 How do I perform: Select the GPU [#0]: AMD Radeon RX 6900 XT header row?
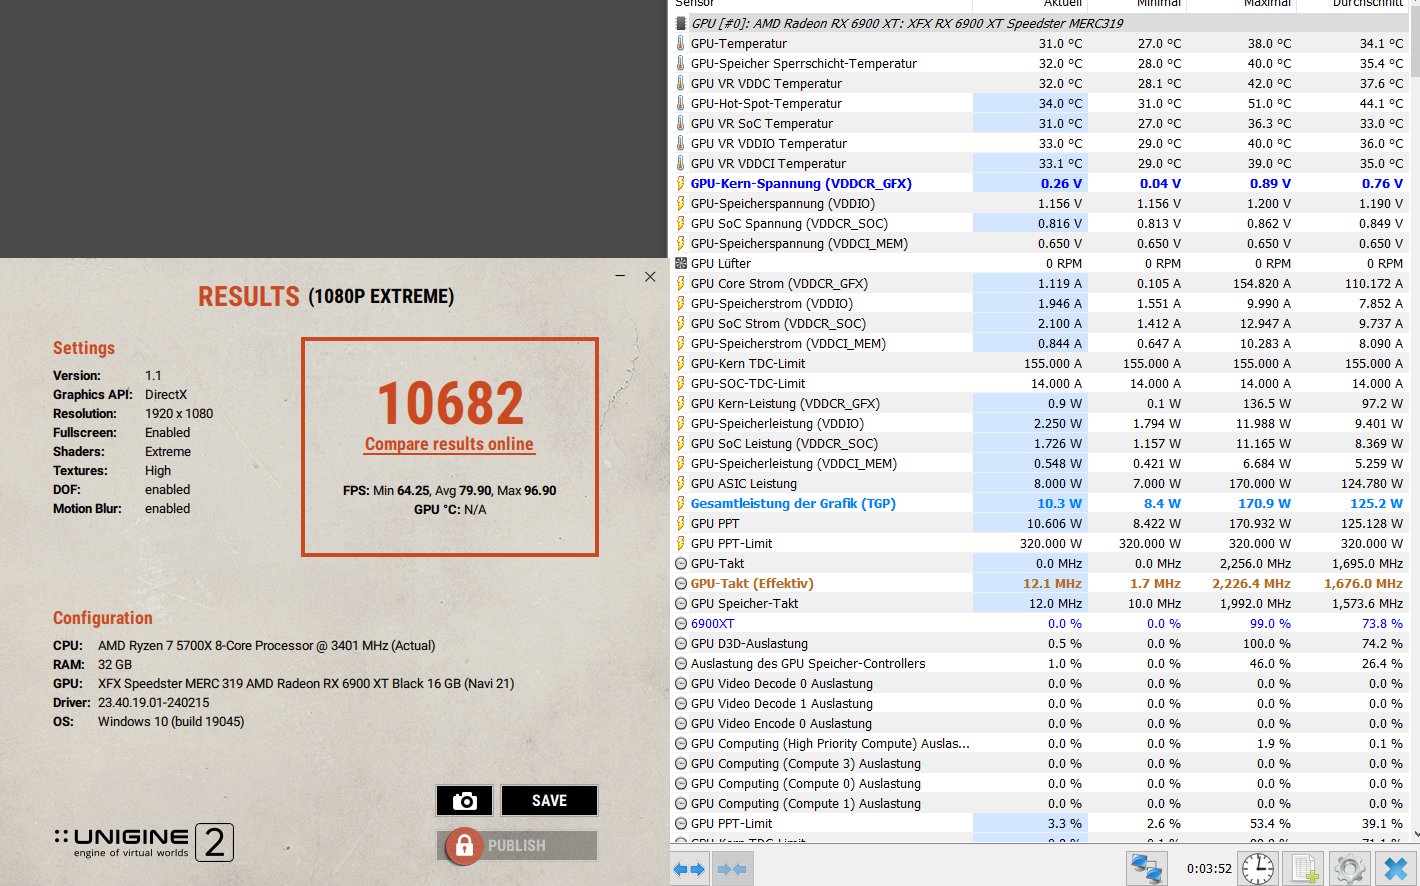click(x=1040, y=23)
